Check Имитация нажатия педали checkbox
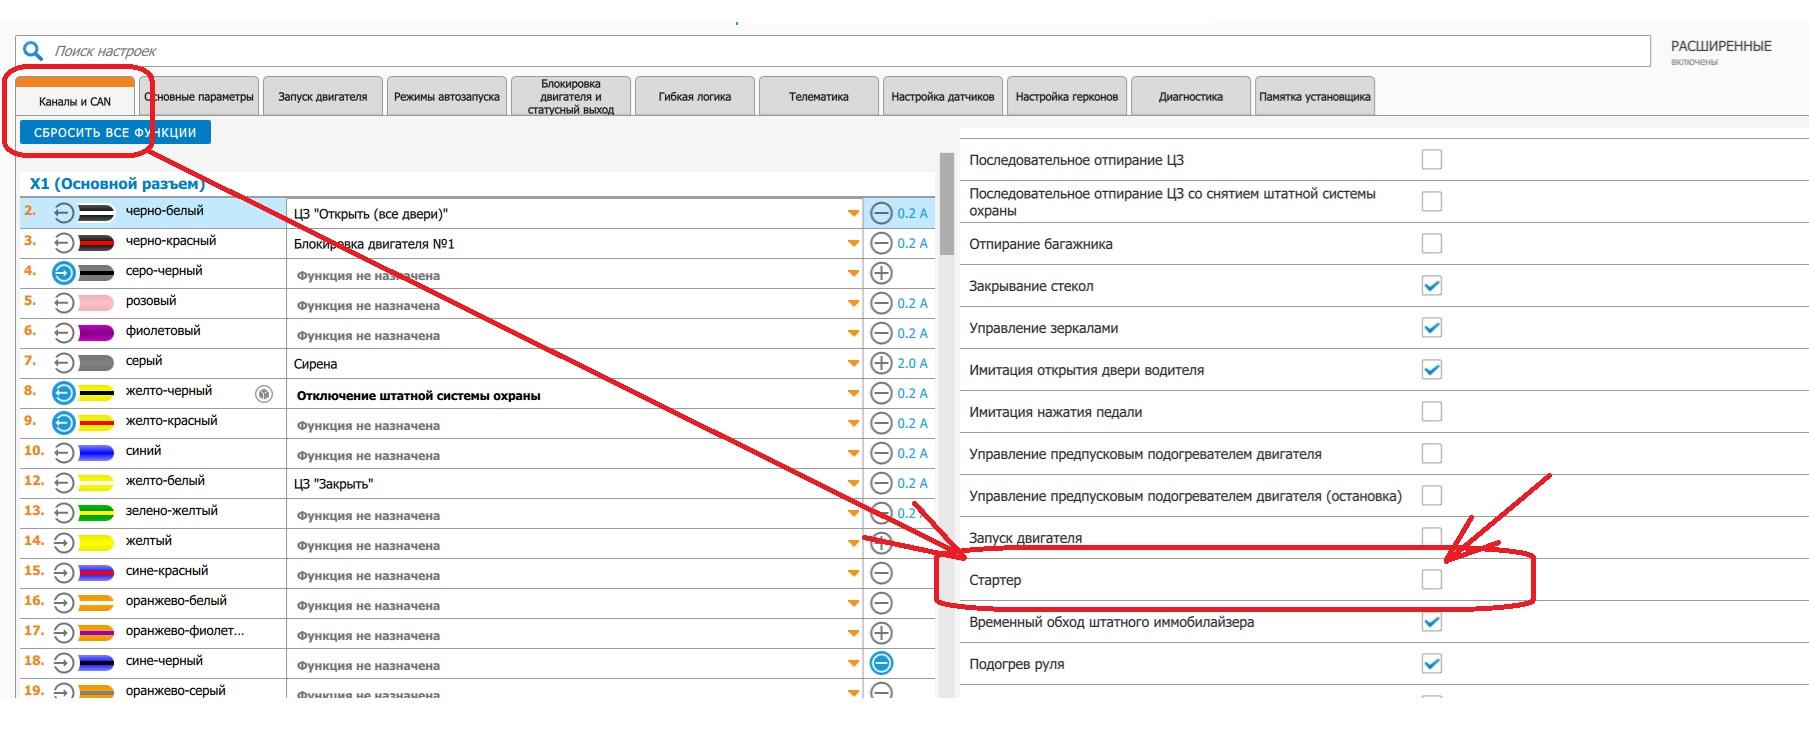1809x745 pixels. pos(1432,412)
